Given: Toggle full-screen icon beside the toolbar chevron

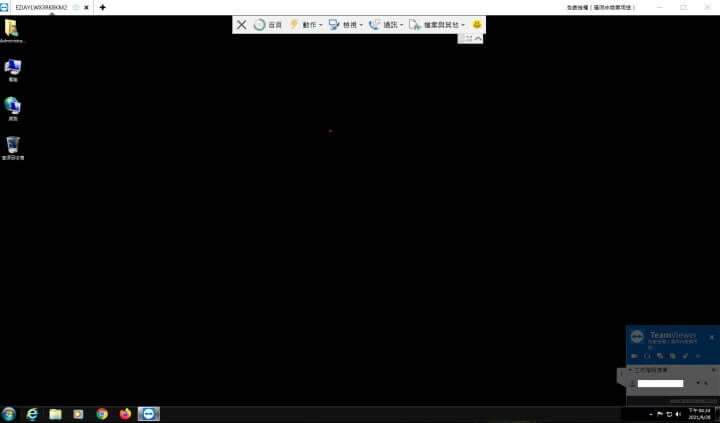Looking at the screenshot, I should [468, 39].
